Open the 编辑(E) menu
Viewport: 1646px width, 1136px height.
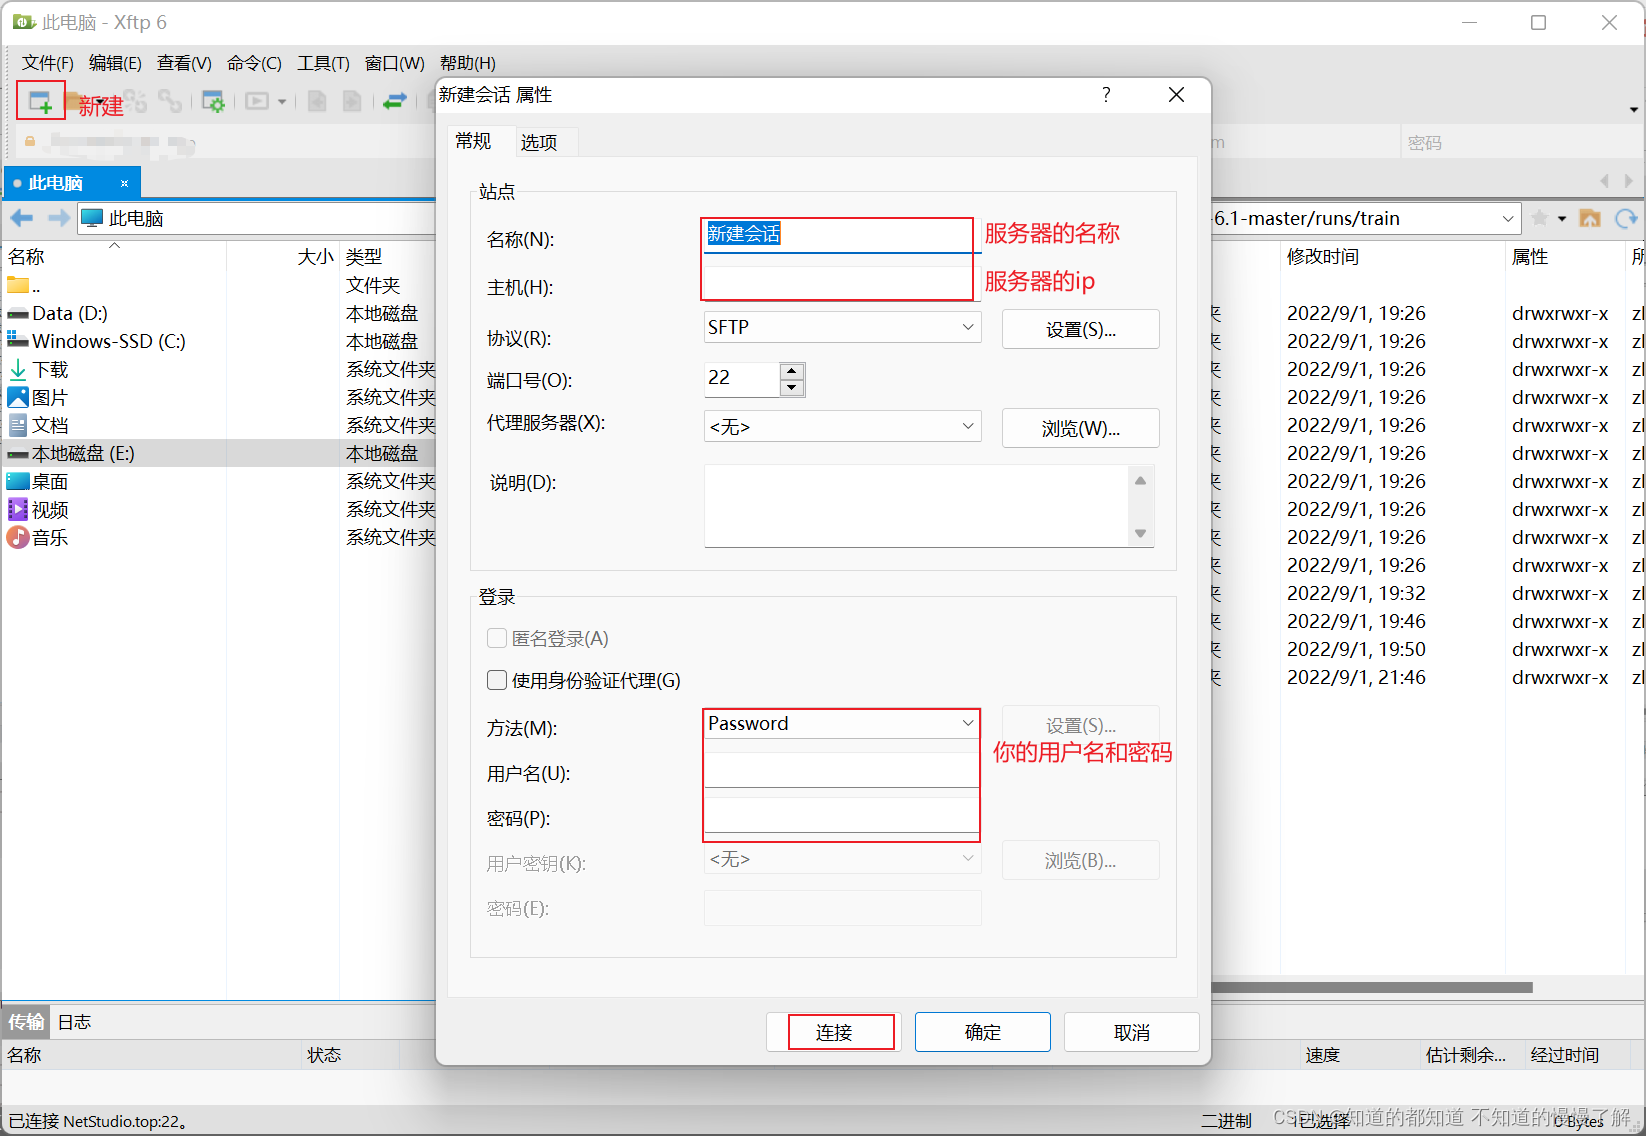coord(115,63)
